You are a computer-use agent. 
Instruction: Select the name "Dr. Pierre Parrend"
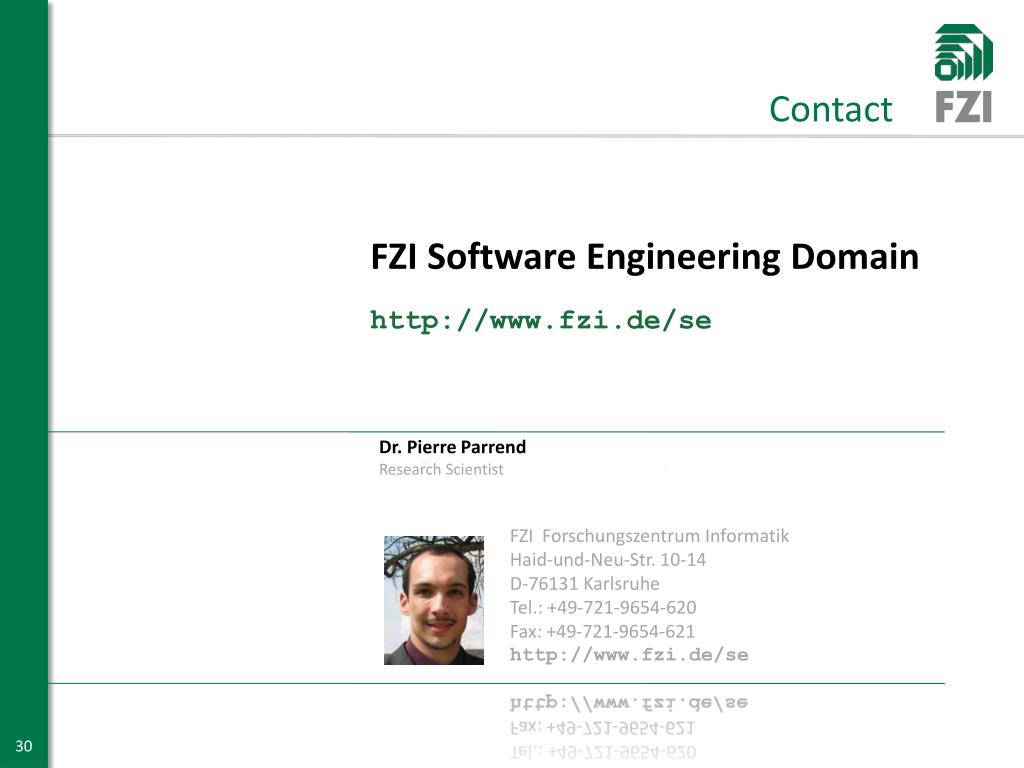pos(452,447)
